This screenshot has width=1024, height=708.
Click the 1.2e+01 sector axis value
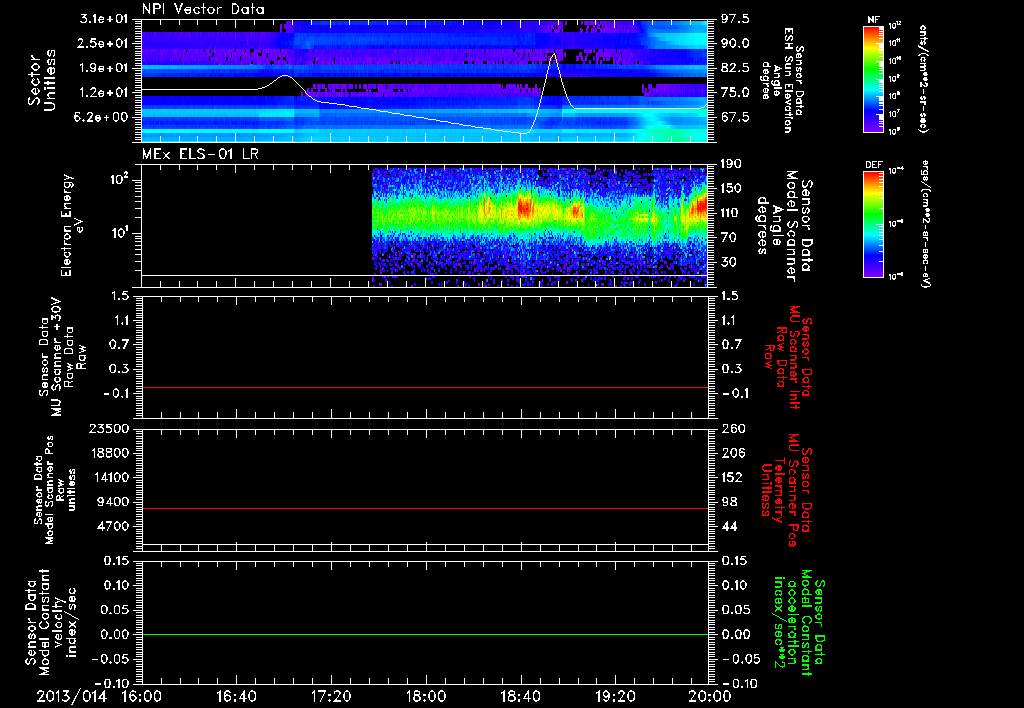click(x=104, y=93)
